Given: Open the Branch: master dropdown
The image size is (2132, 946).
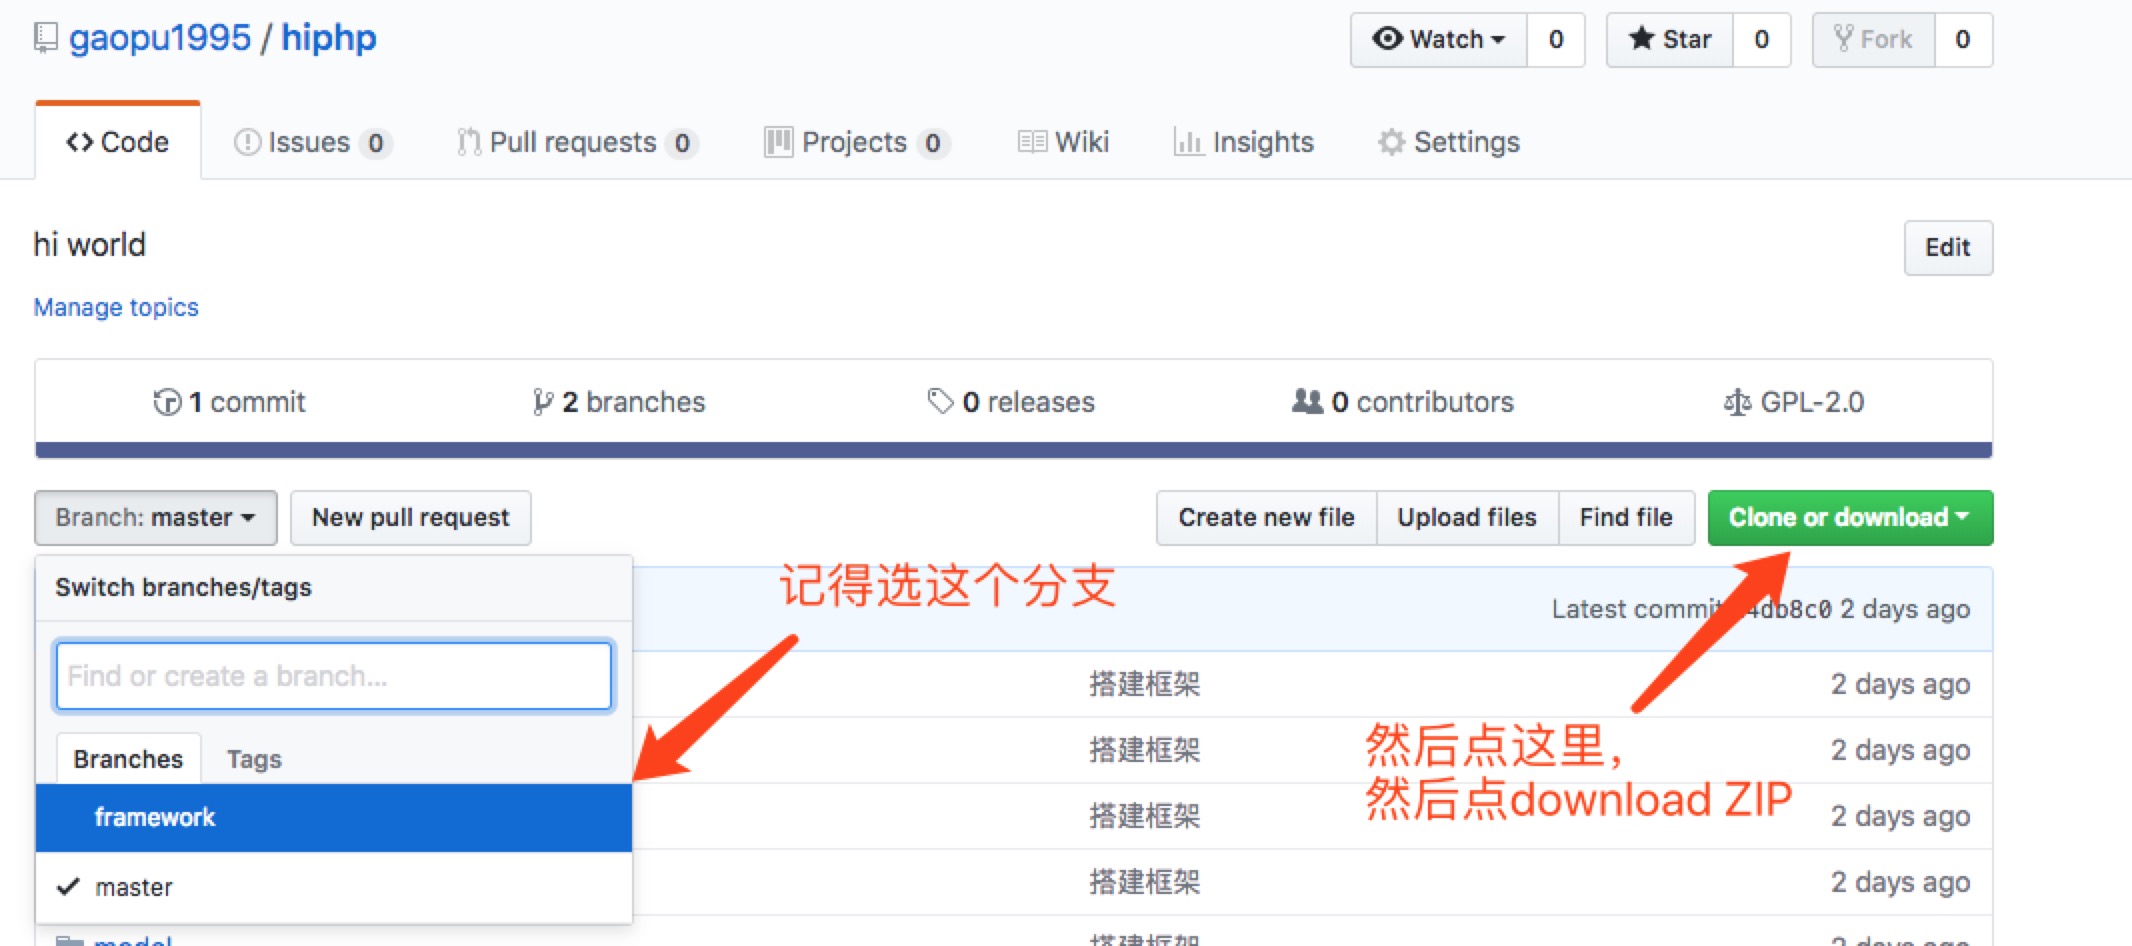Looking at the screenshot, I should click(156, 518).
